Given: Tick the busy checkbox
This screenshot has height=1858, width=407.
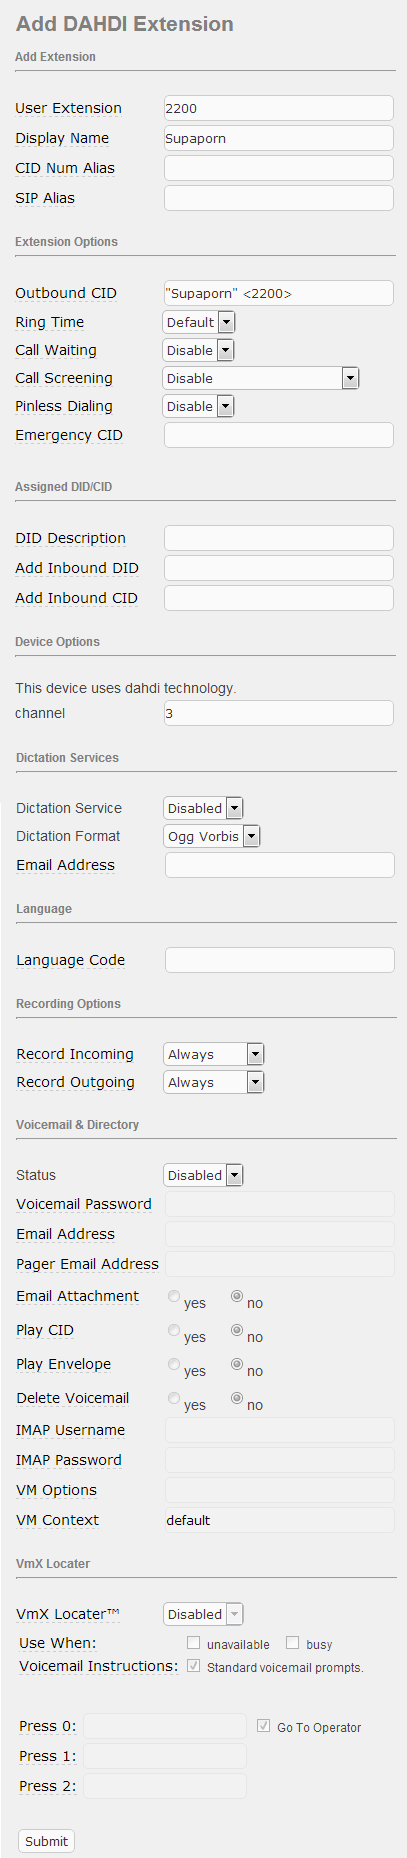Looking at the screenshot, I should point(293,1643).
